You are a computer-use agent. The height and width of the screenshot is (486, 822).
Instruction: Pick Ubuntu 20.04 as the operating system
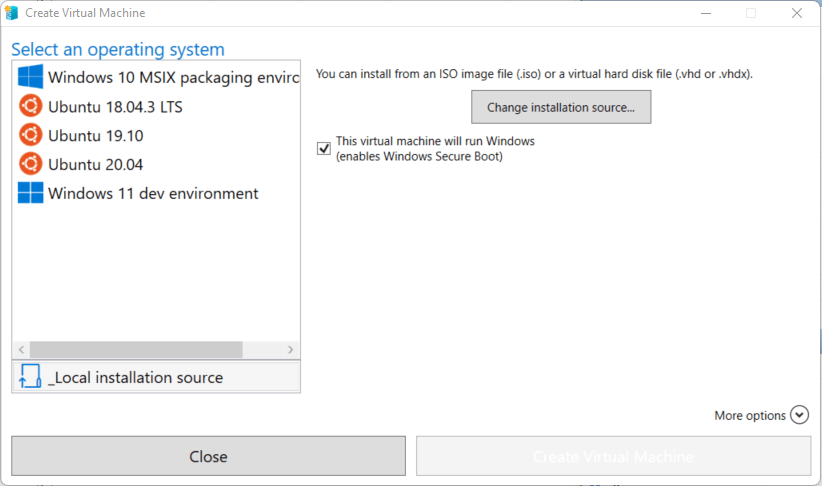coord(95,165)
